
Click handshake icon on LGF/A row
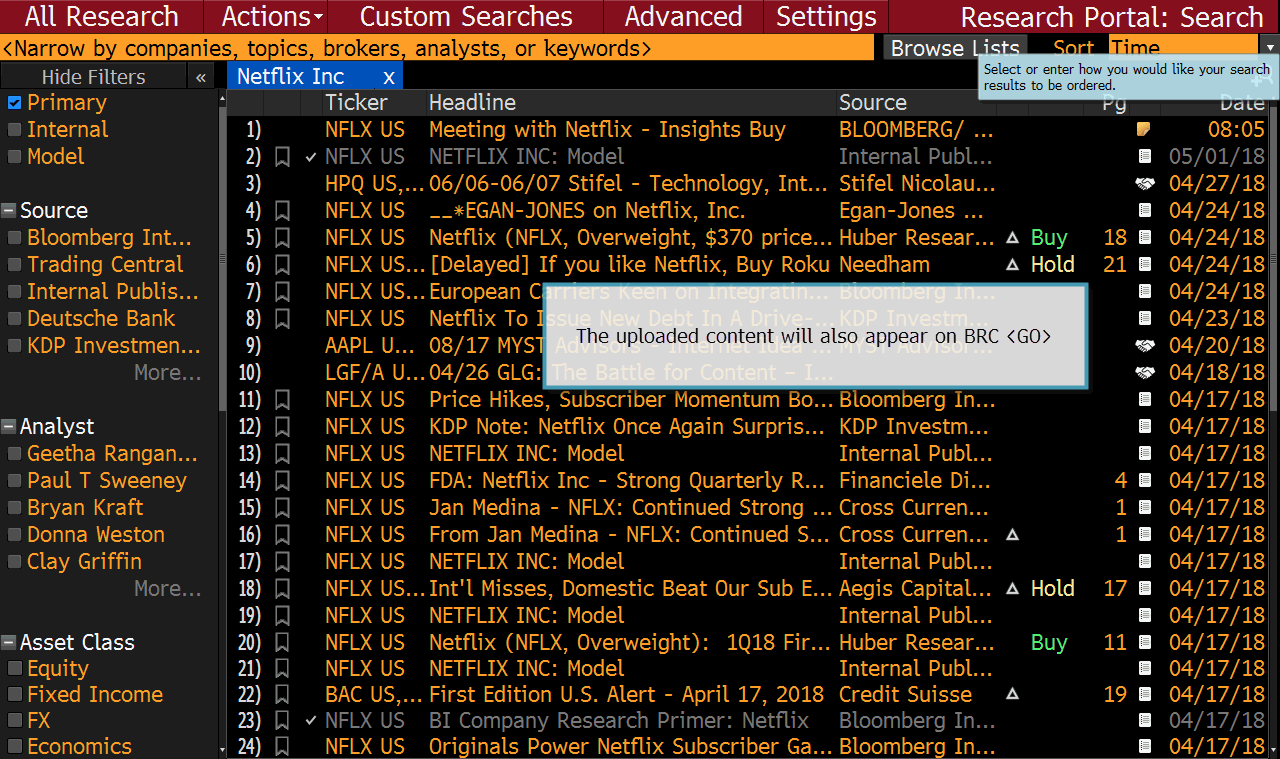(x=1145, y=373)
